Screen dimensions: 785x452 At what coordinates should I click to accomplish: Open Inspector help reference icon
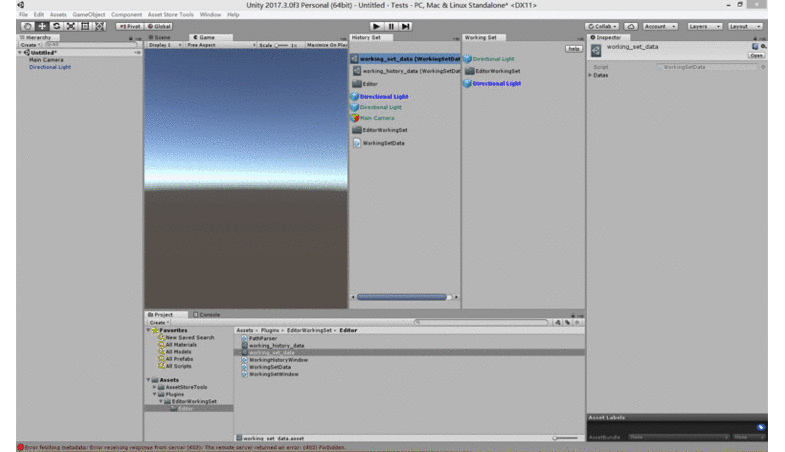(x=755, y=46)
